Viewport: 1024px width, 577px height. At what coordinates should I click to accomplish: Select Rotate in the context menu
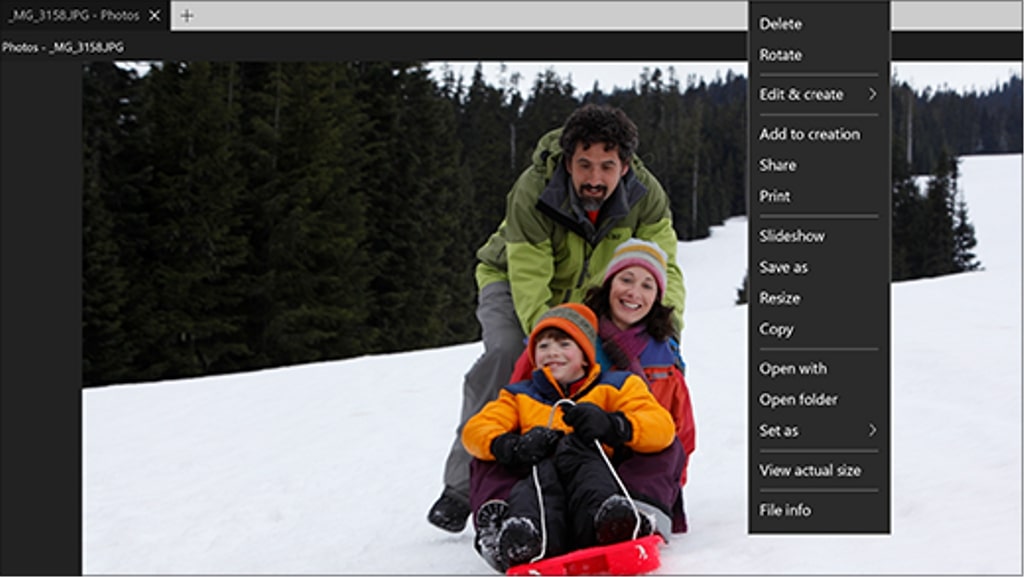point(780,55)
